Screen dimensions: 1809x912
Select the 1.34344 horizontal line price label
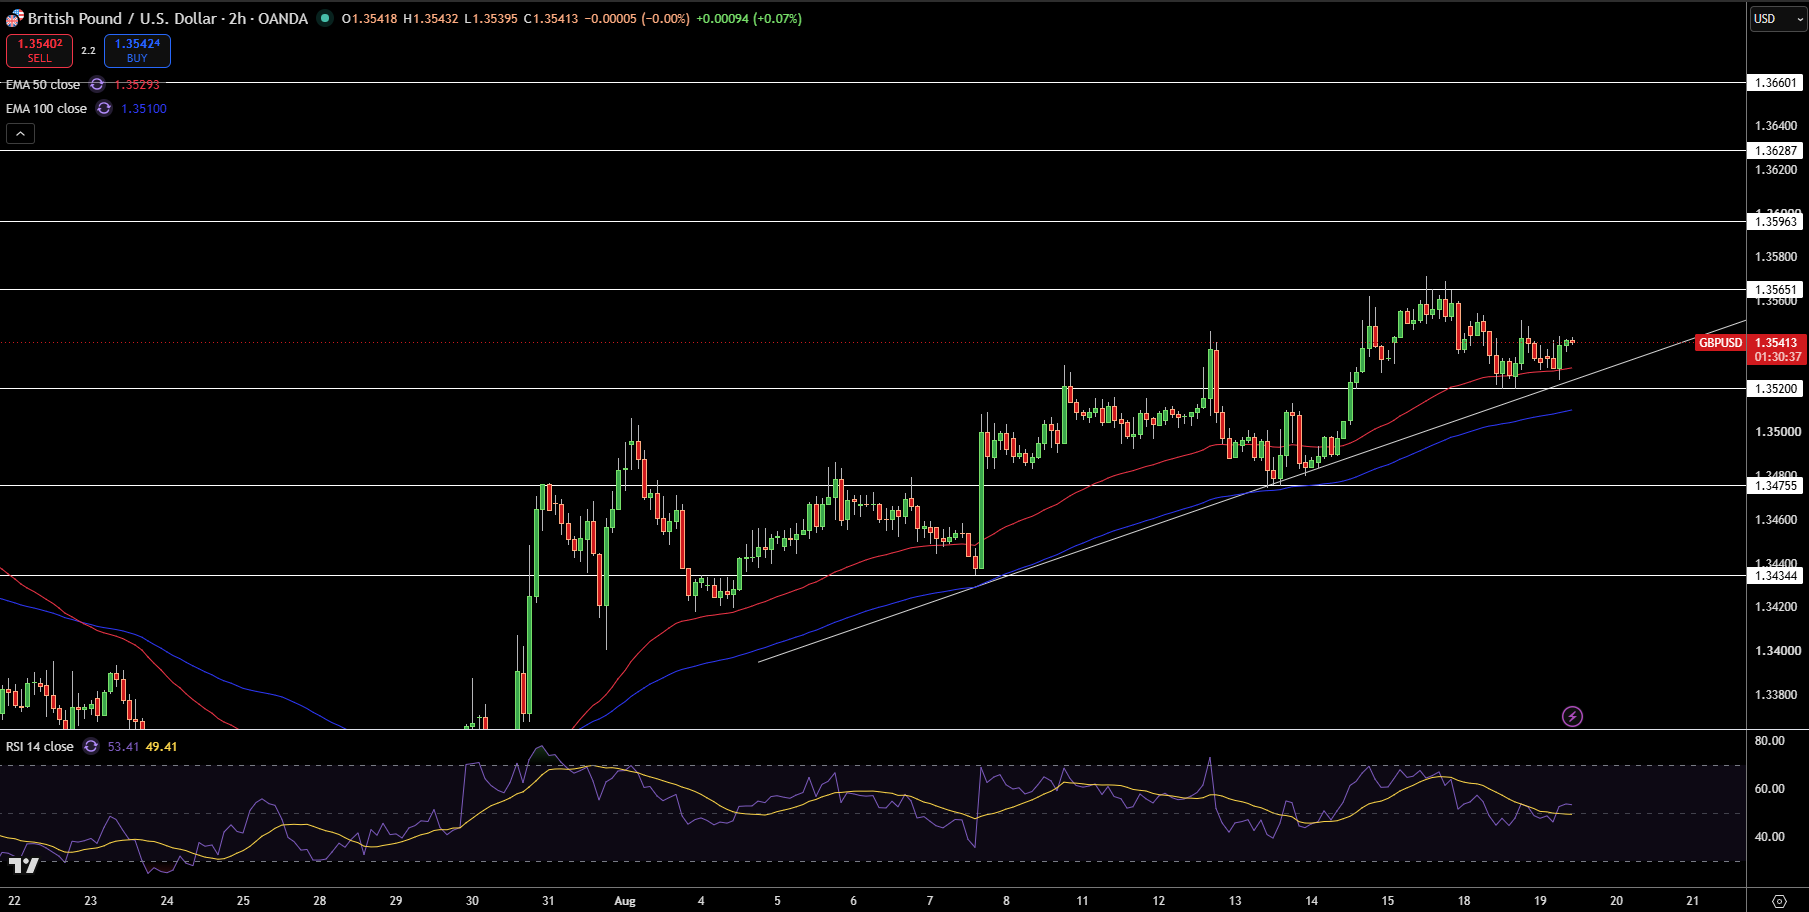tap(1776, 576)
